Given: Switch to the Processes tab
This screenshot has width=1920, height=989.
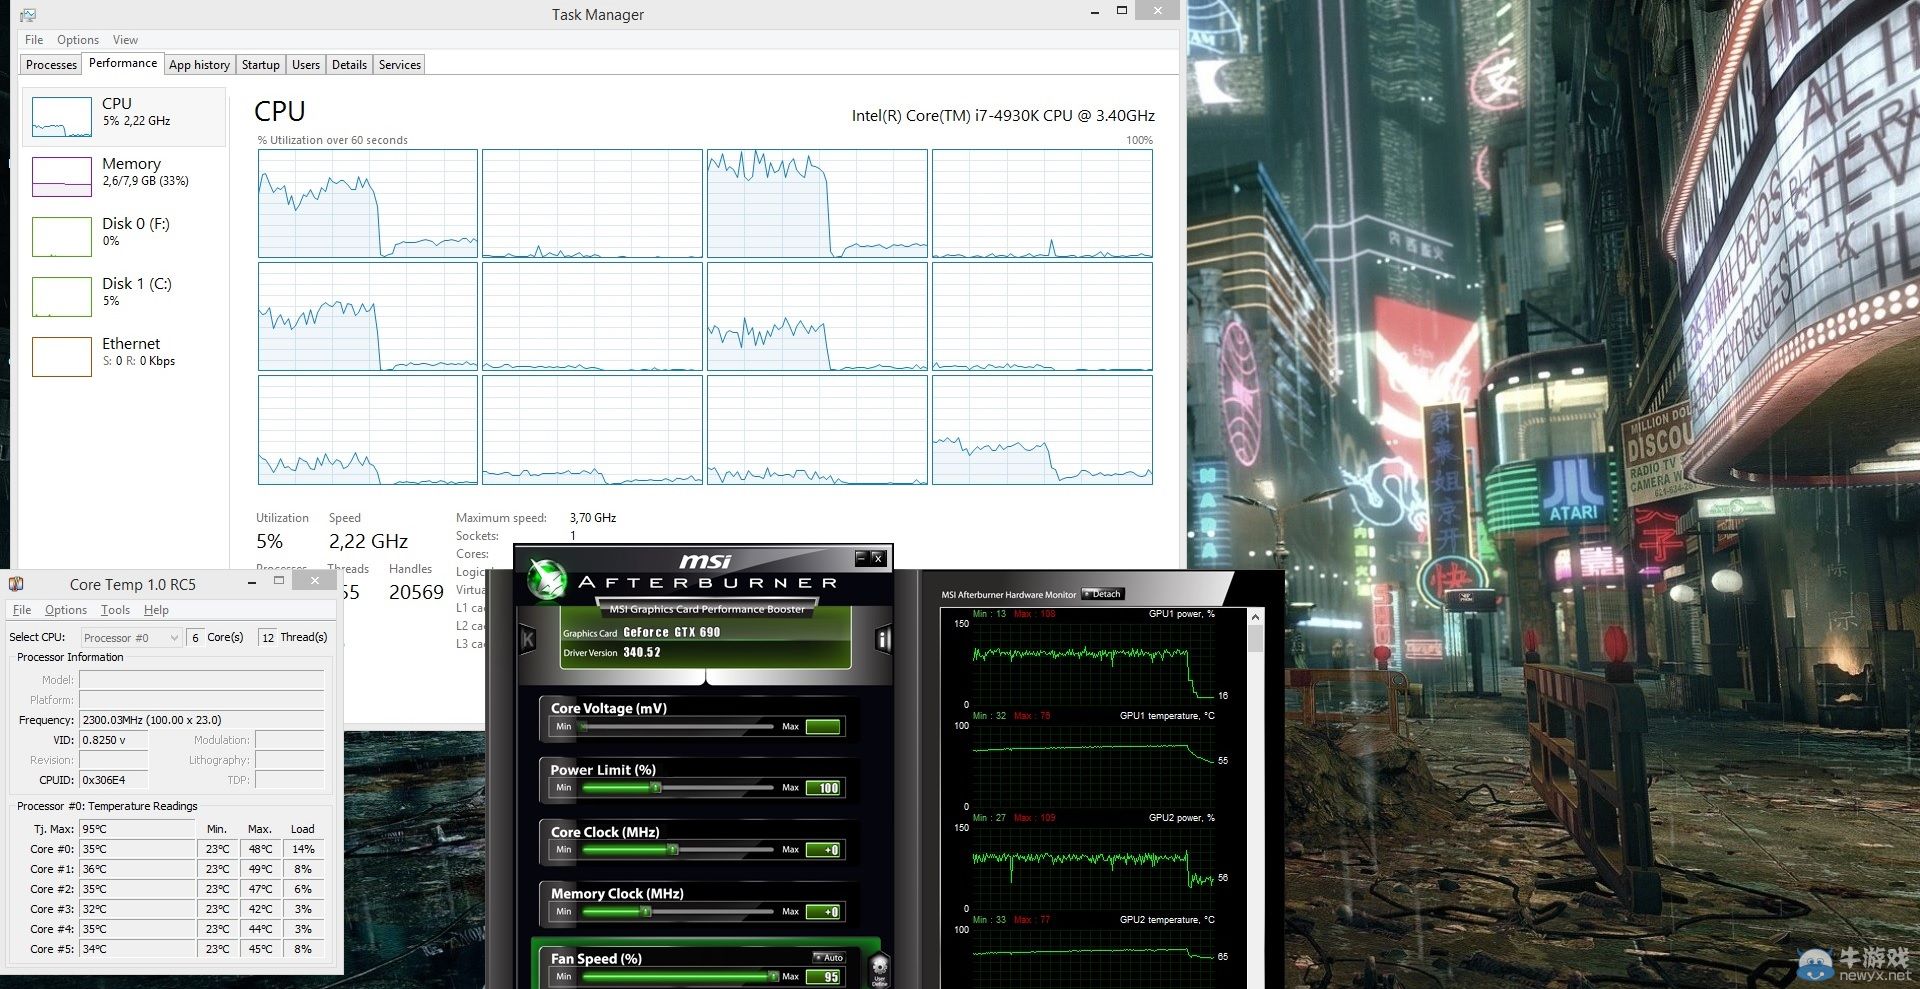Looking at the screenshot, I should point(51,65).
